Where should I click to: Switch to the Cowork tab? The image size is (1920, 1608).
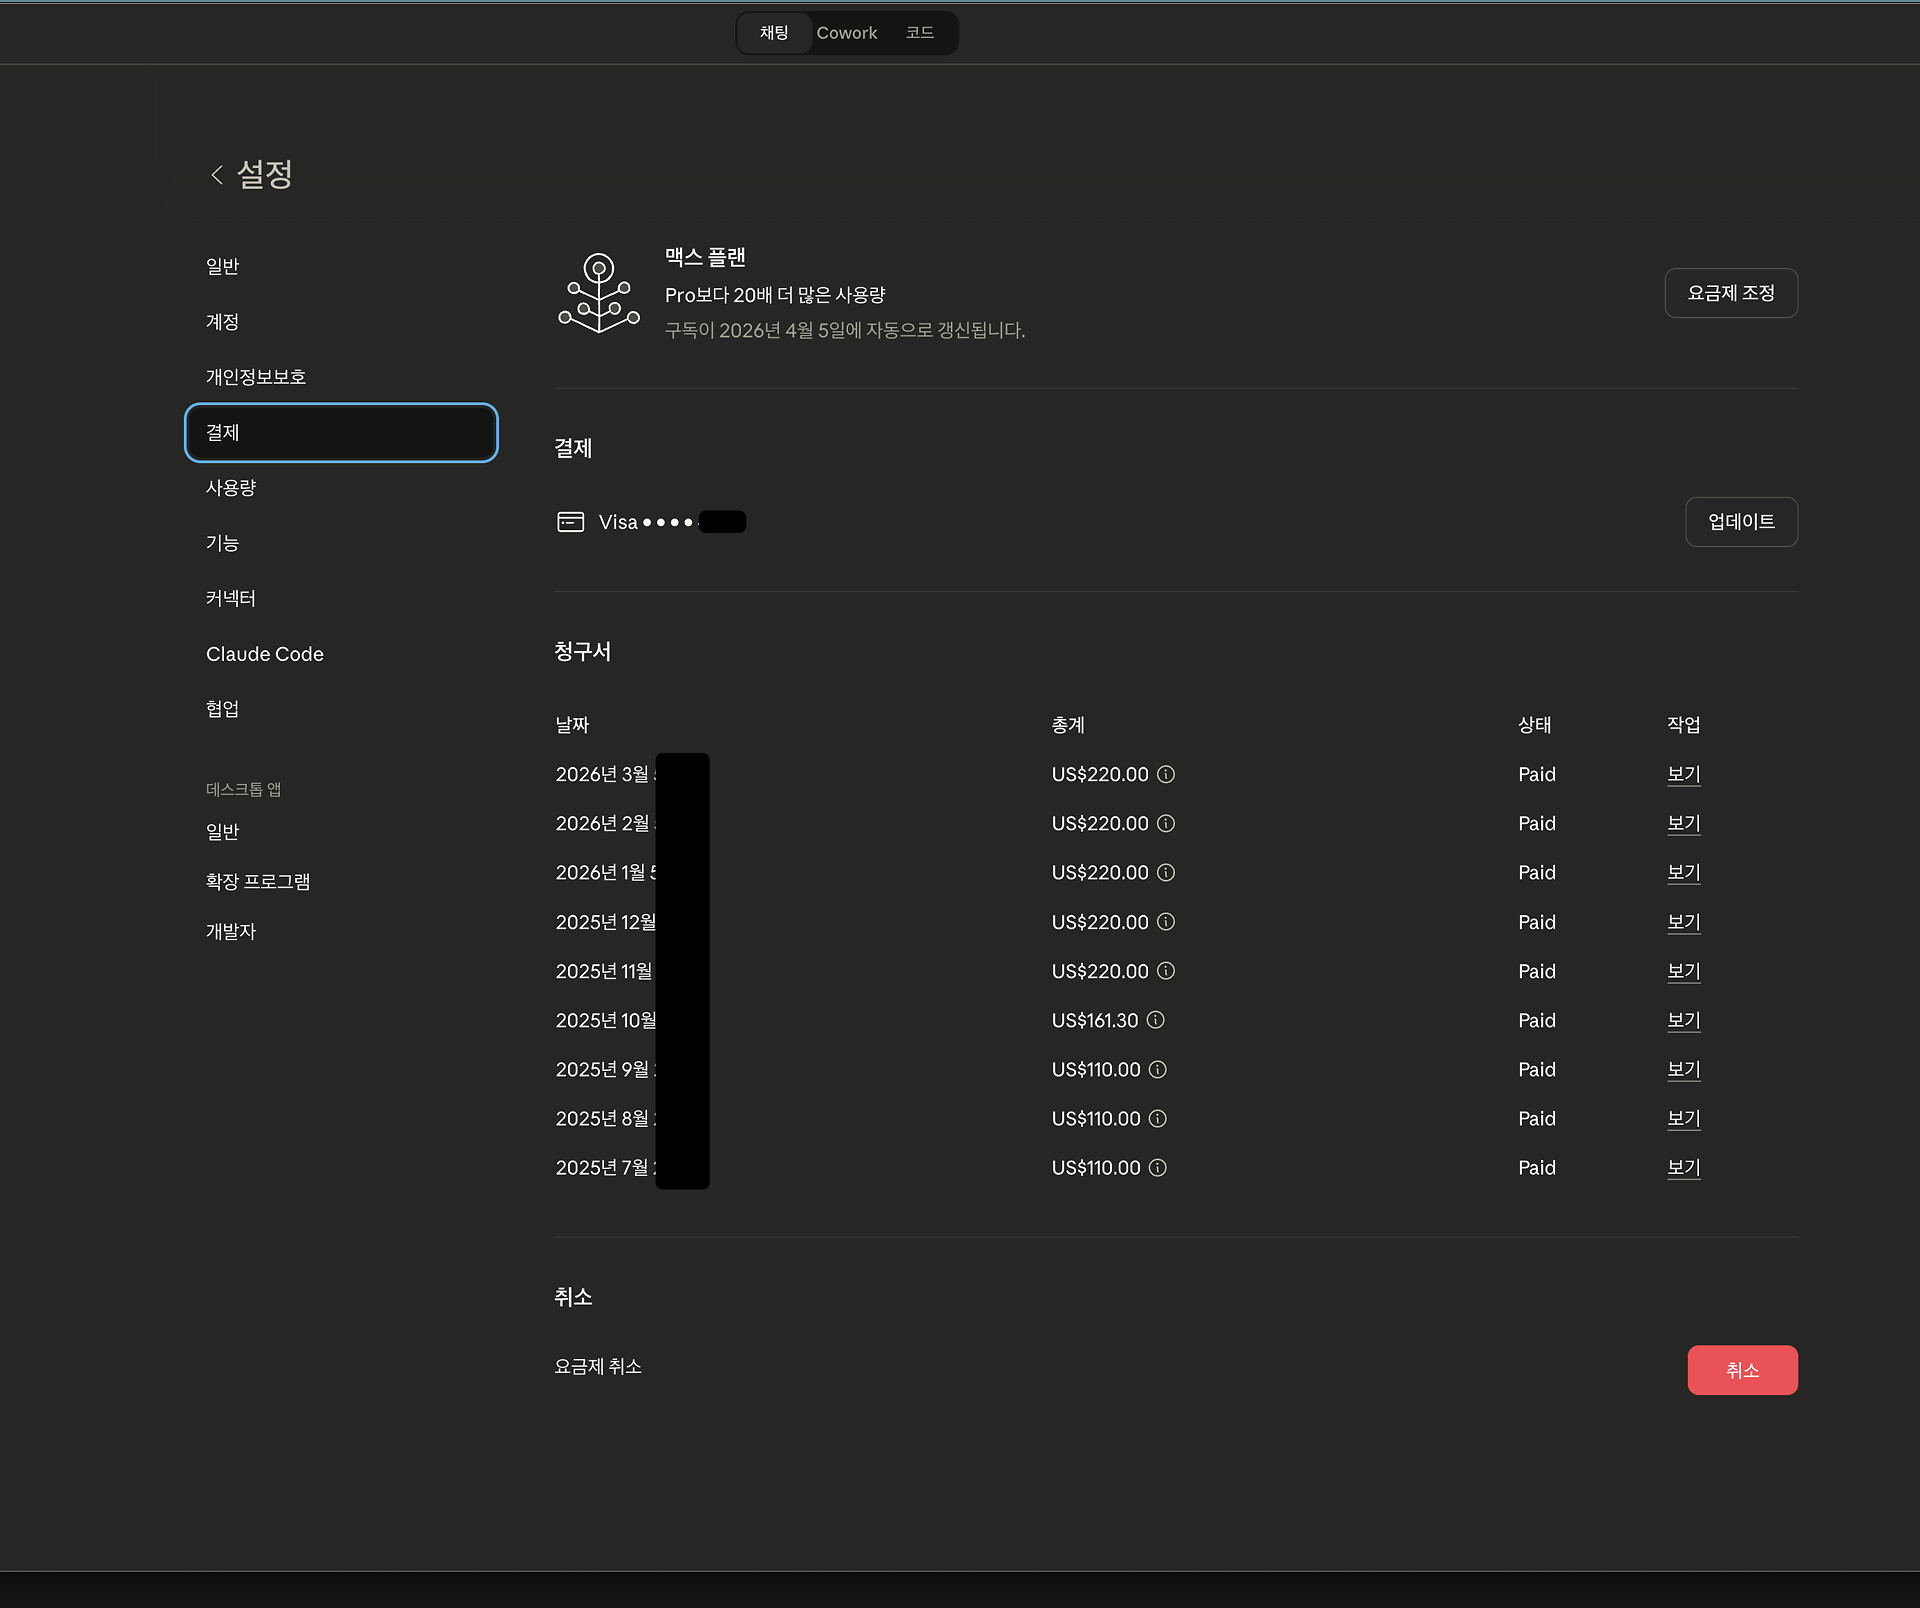tap(846, 33)
